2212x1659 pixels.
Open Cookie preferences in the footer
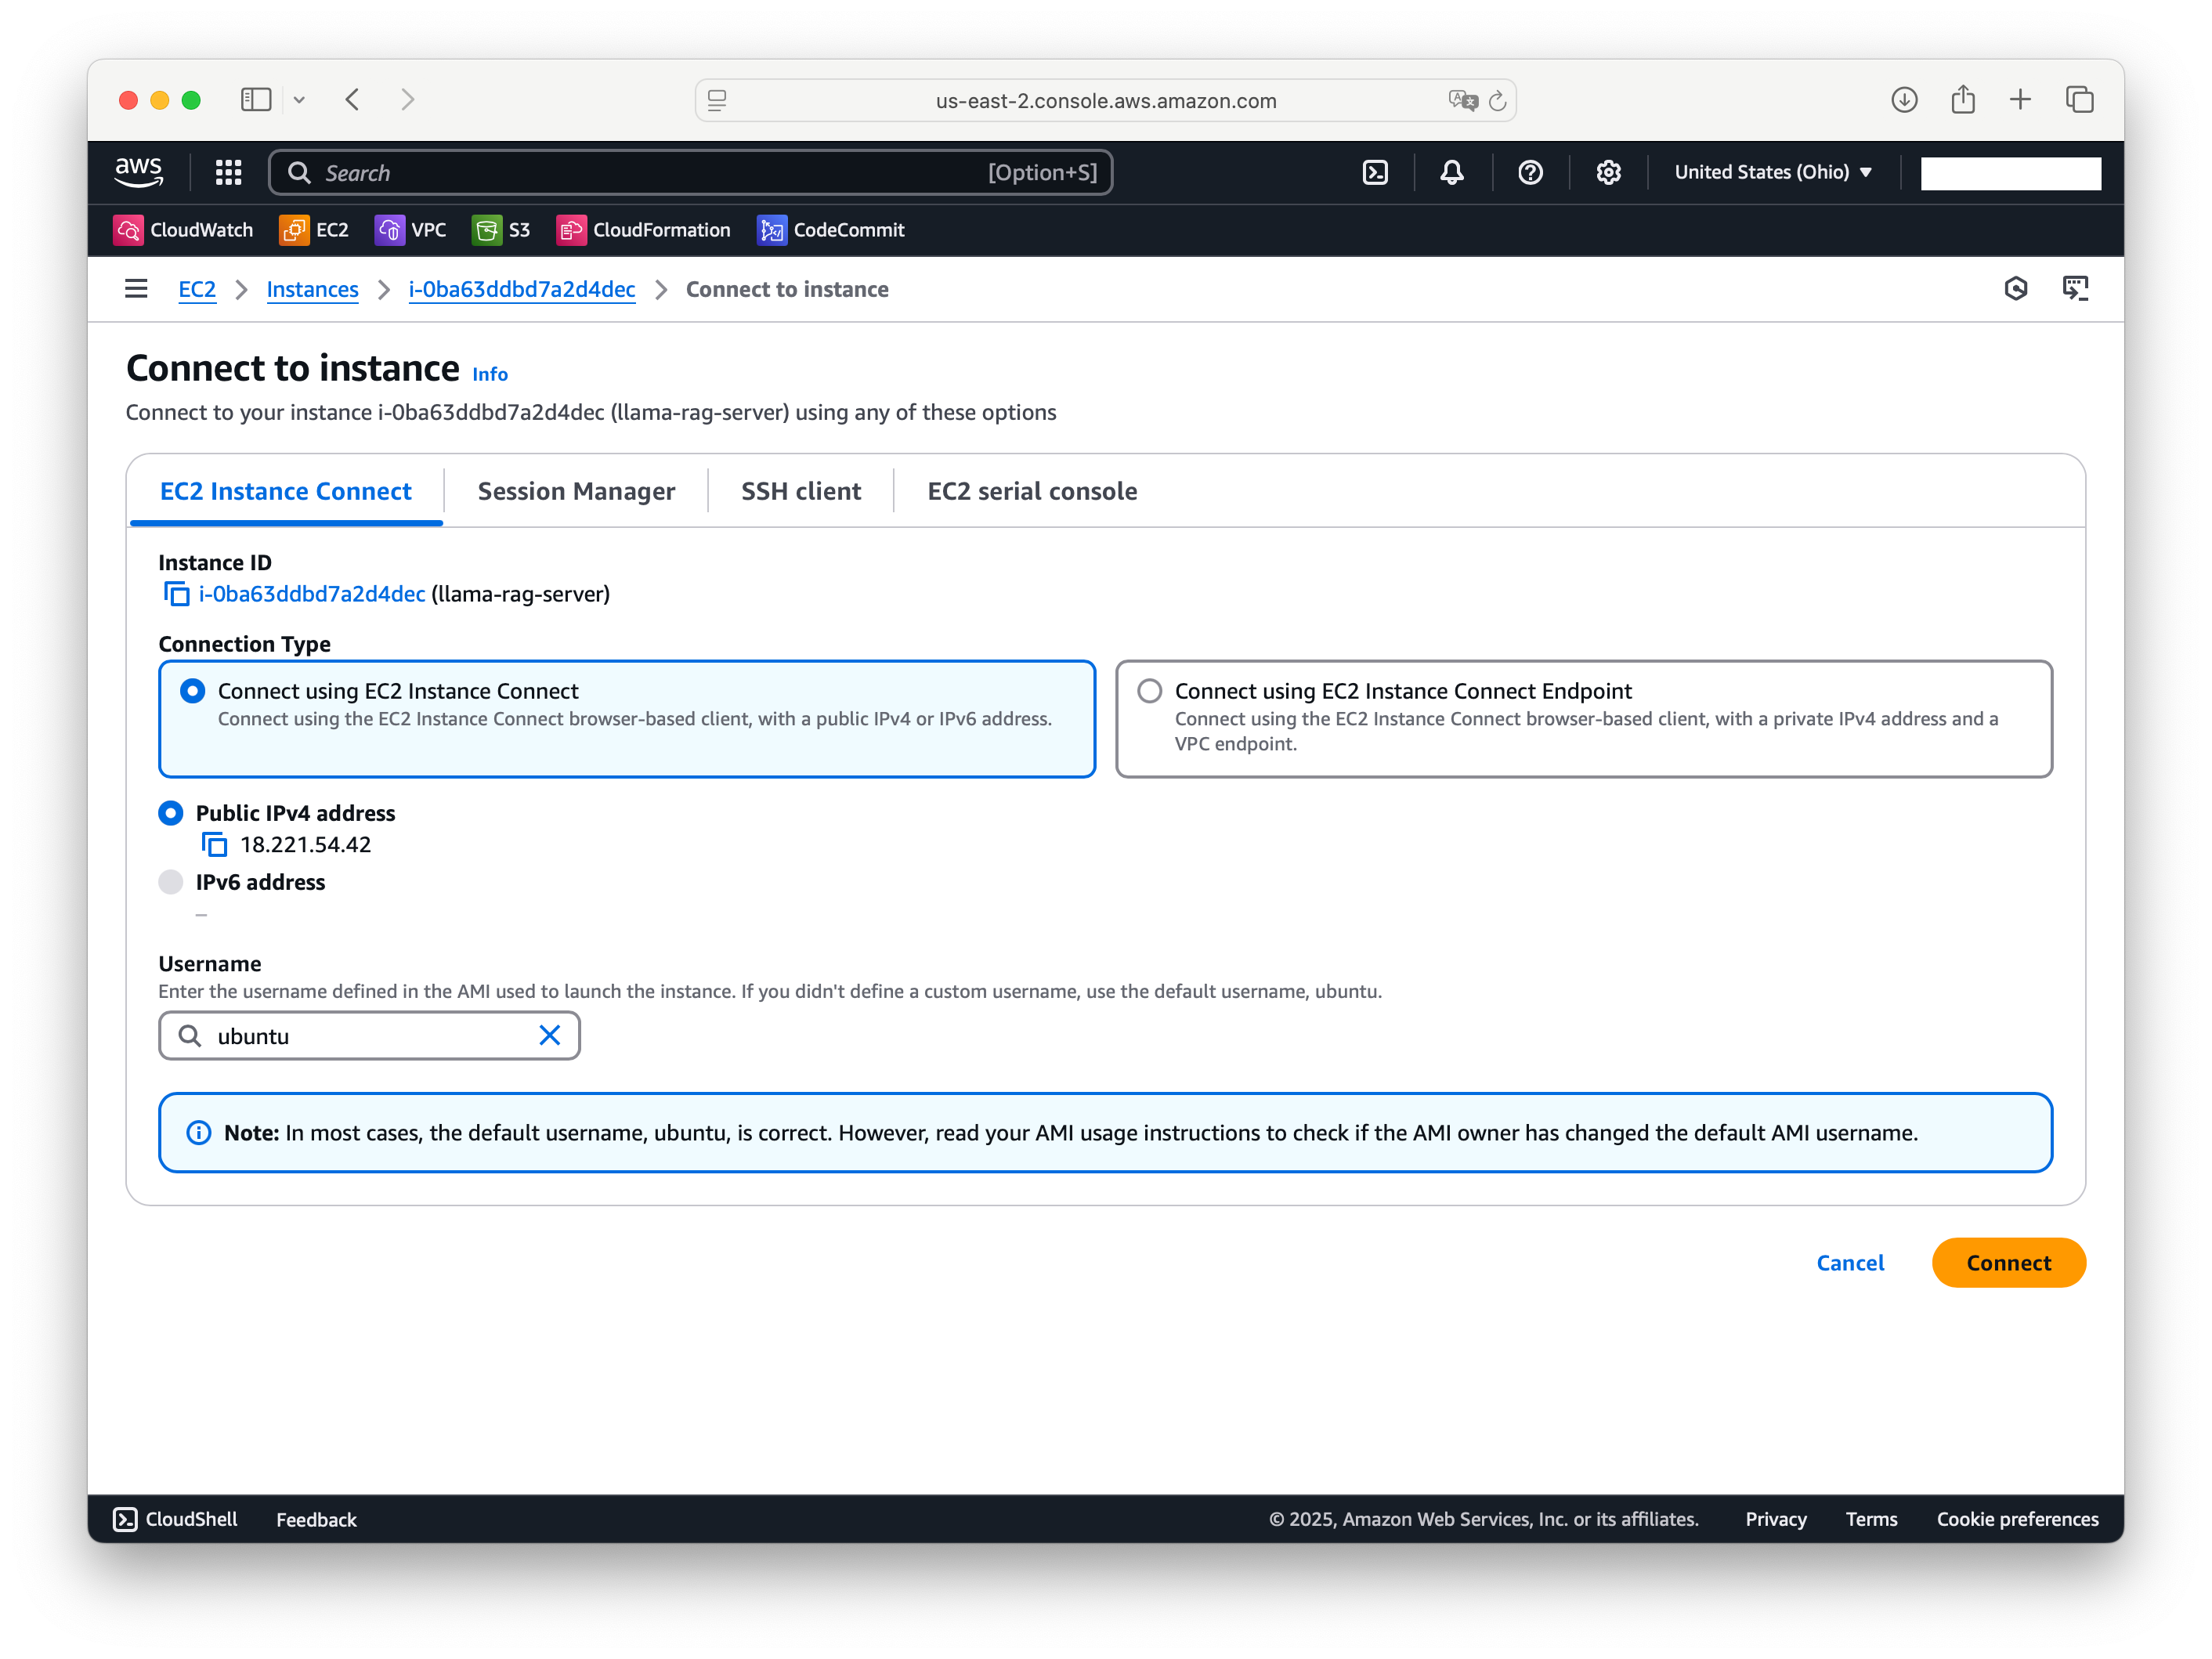[x=2017, y=1519]
